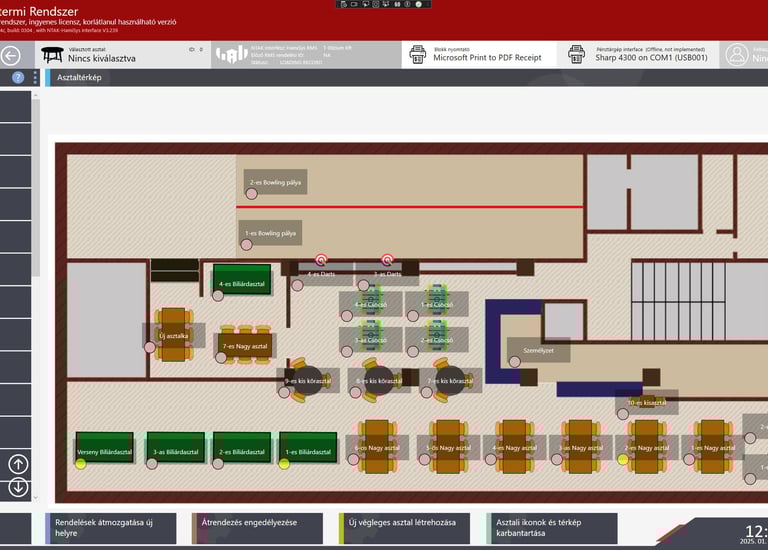768x550 pixels.
Task: Open the blue help question mark icon
Action: coord(18,77)
